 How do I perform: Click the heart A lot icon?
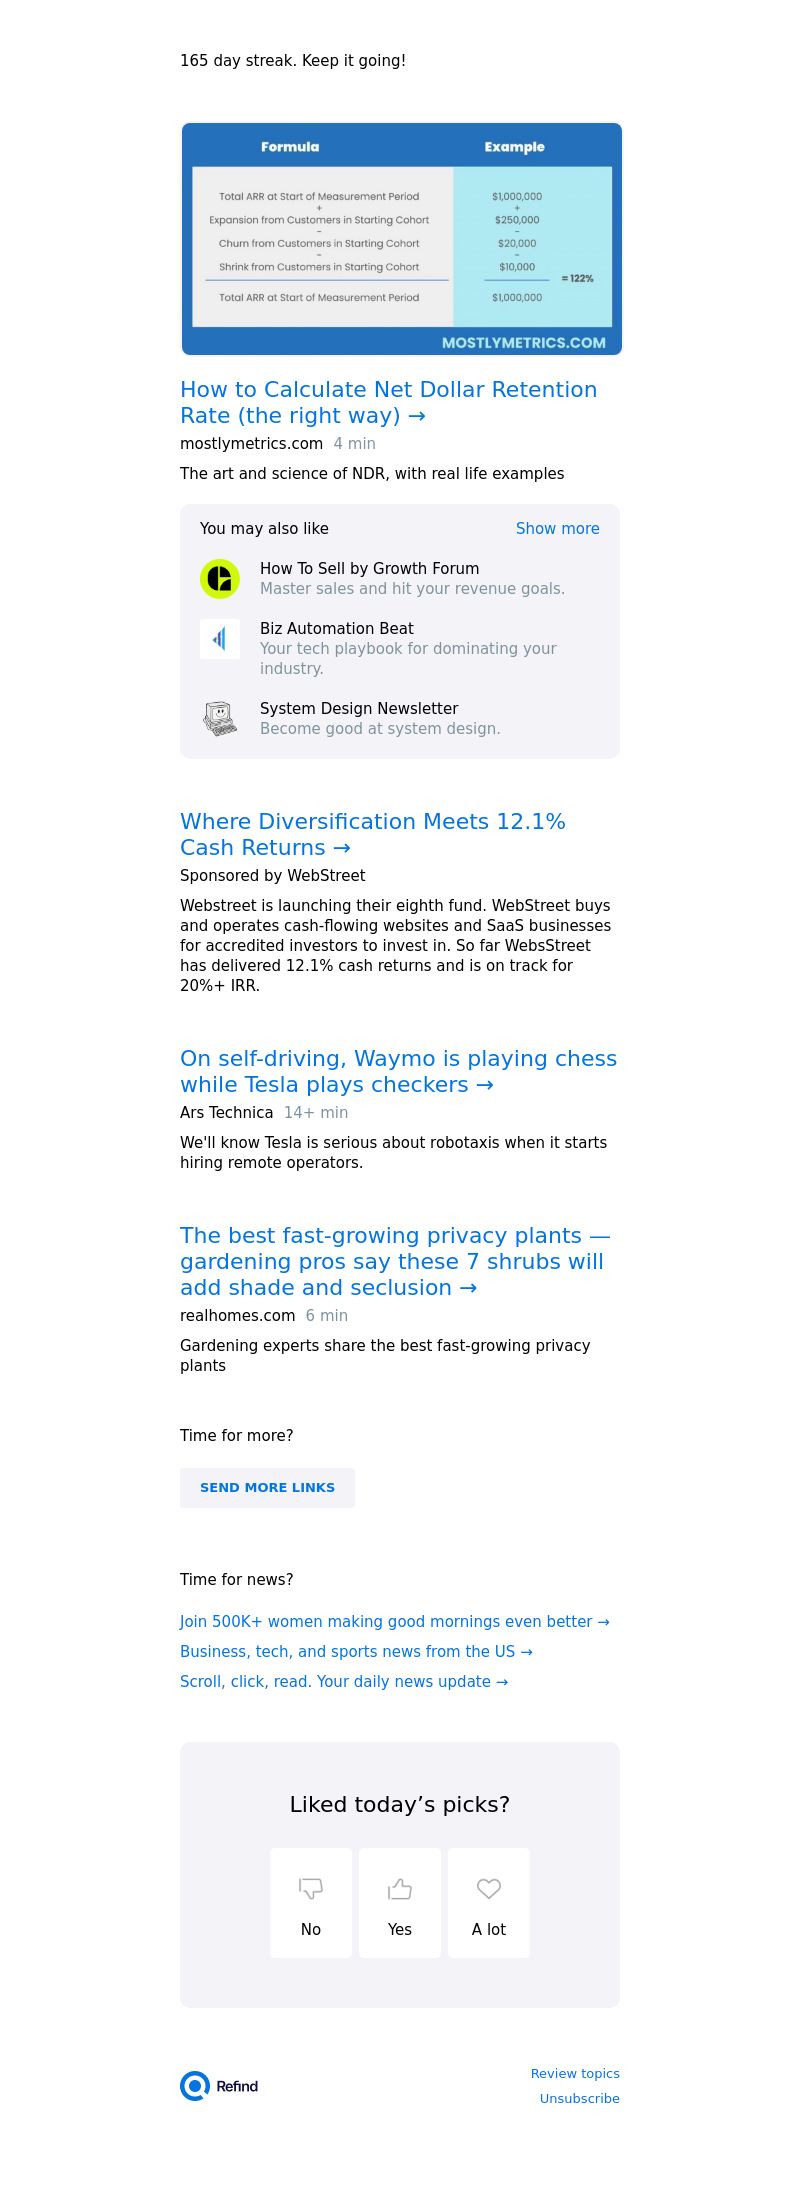(x=489, y=1888)
